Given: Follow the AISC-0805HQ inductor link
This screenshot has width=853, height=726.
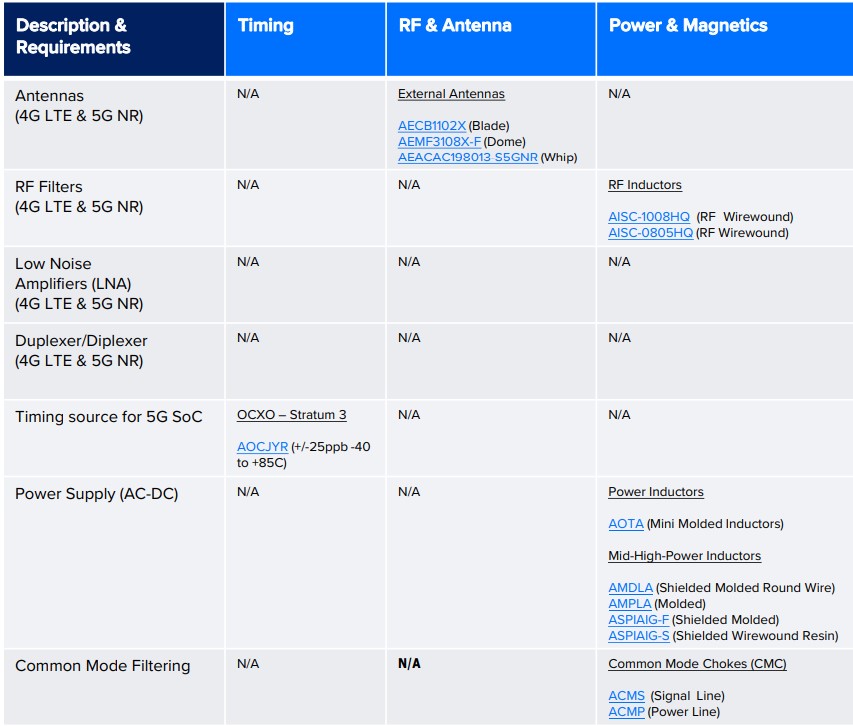Looking at the screenshot, I should coord(650,233).
